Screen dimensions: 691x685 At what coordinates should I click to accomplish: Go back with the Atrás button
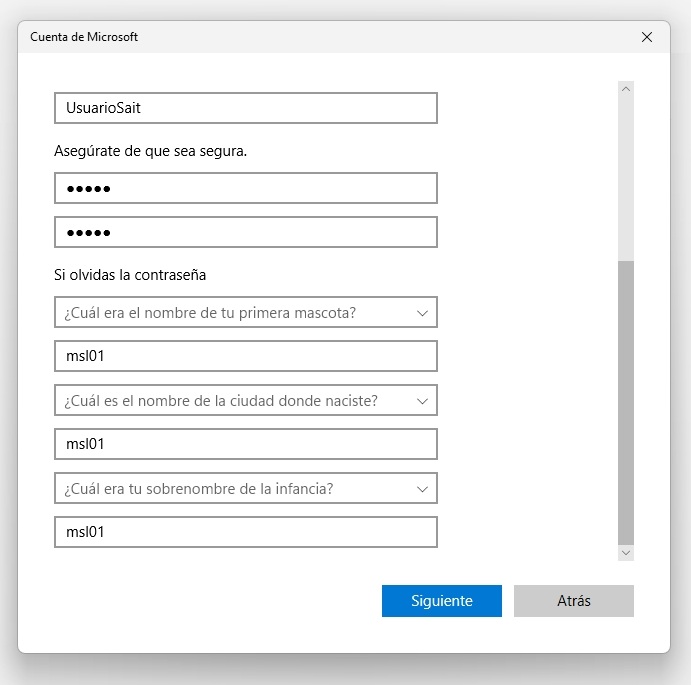pos(573,601)
